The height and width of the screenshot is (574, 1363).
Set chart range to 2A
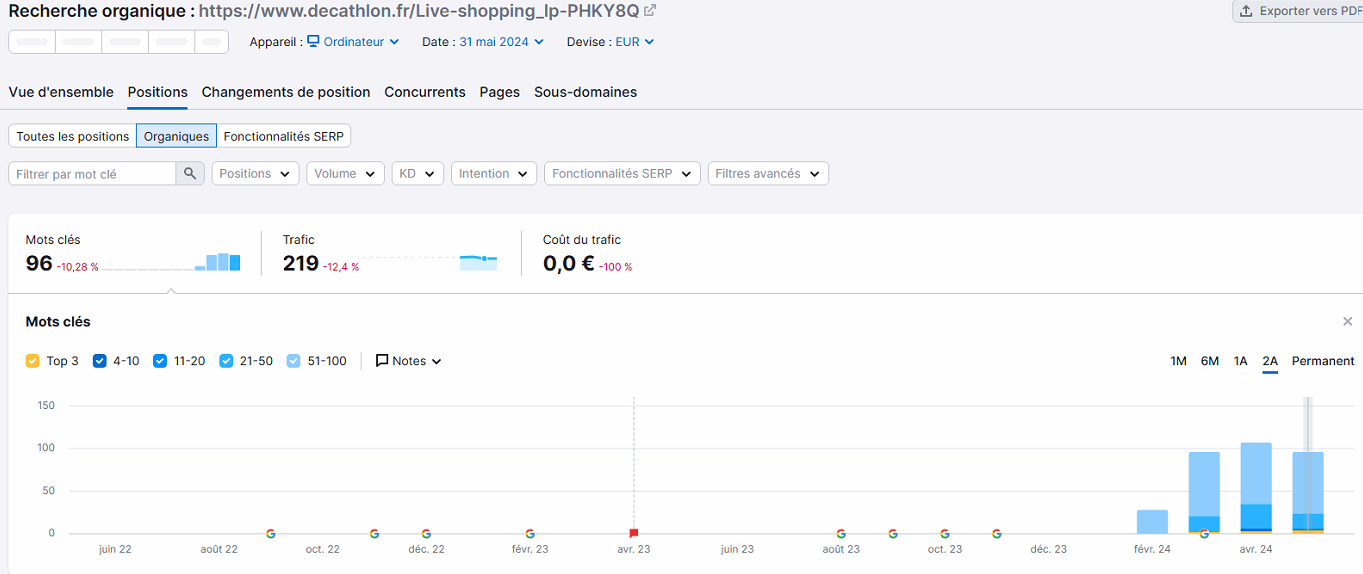coord(1270,361)
